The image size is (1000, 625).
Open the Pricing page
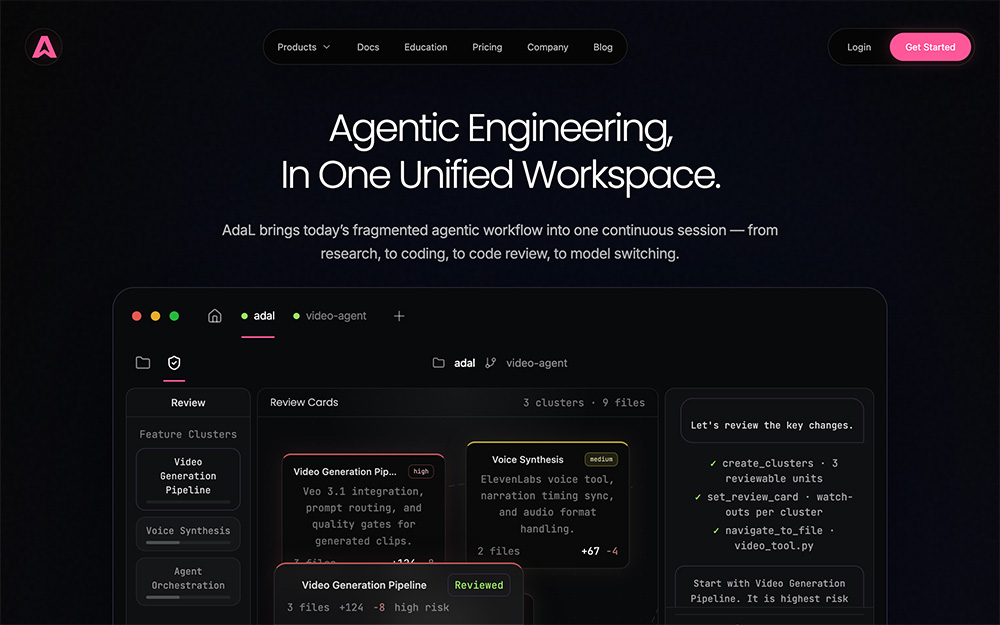487,47
